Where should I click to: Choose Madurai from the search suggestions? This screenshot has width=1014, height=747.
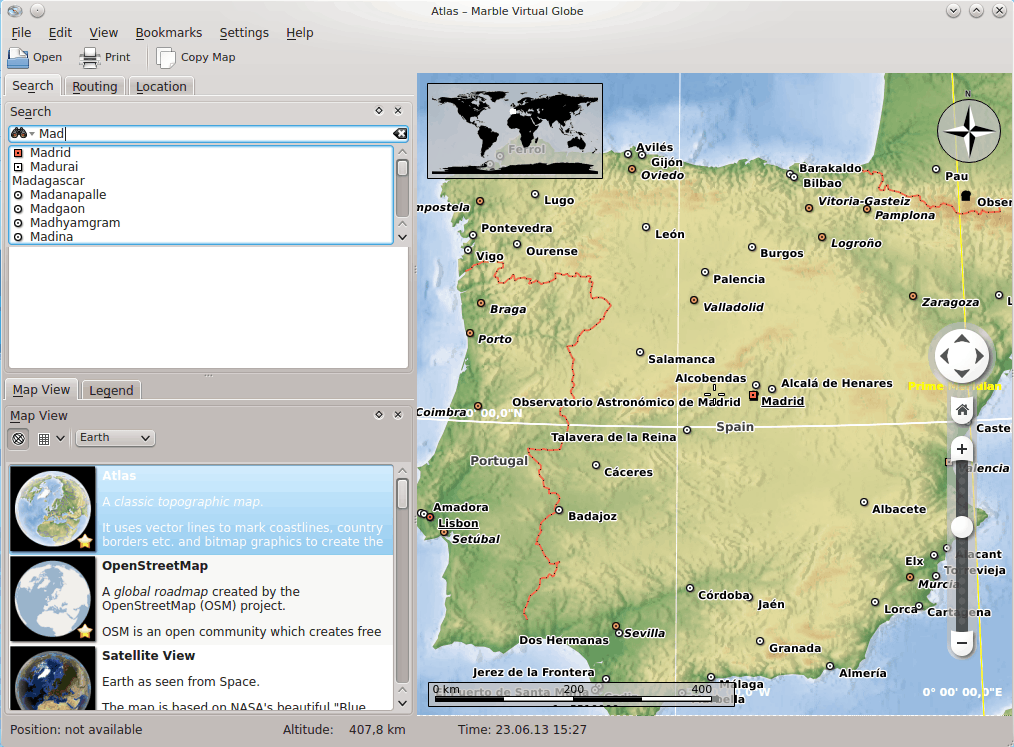coord(200,167)
